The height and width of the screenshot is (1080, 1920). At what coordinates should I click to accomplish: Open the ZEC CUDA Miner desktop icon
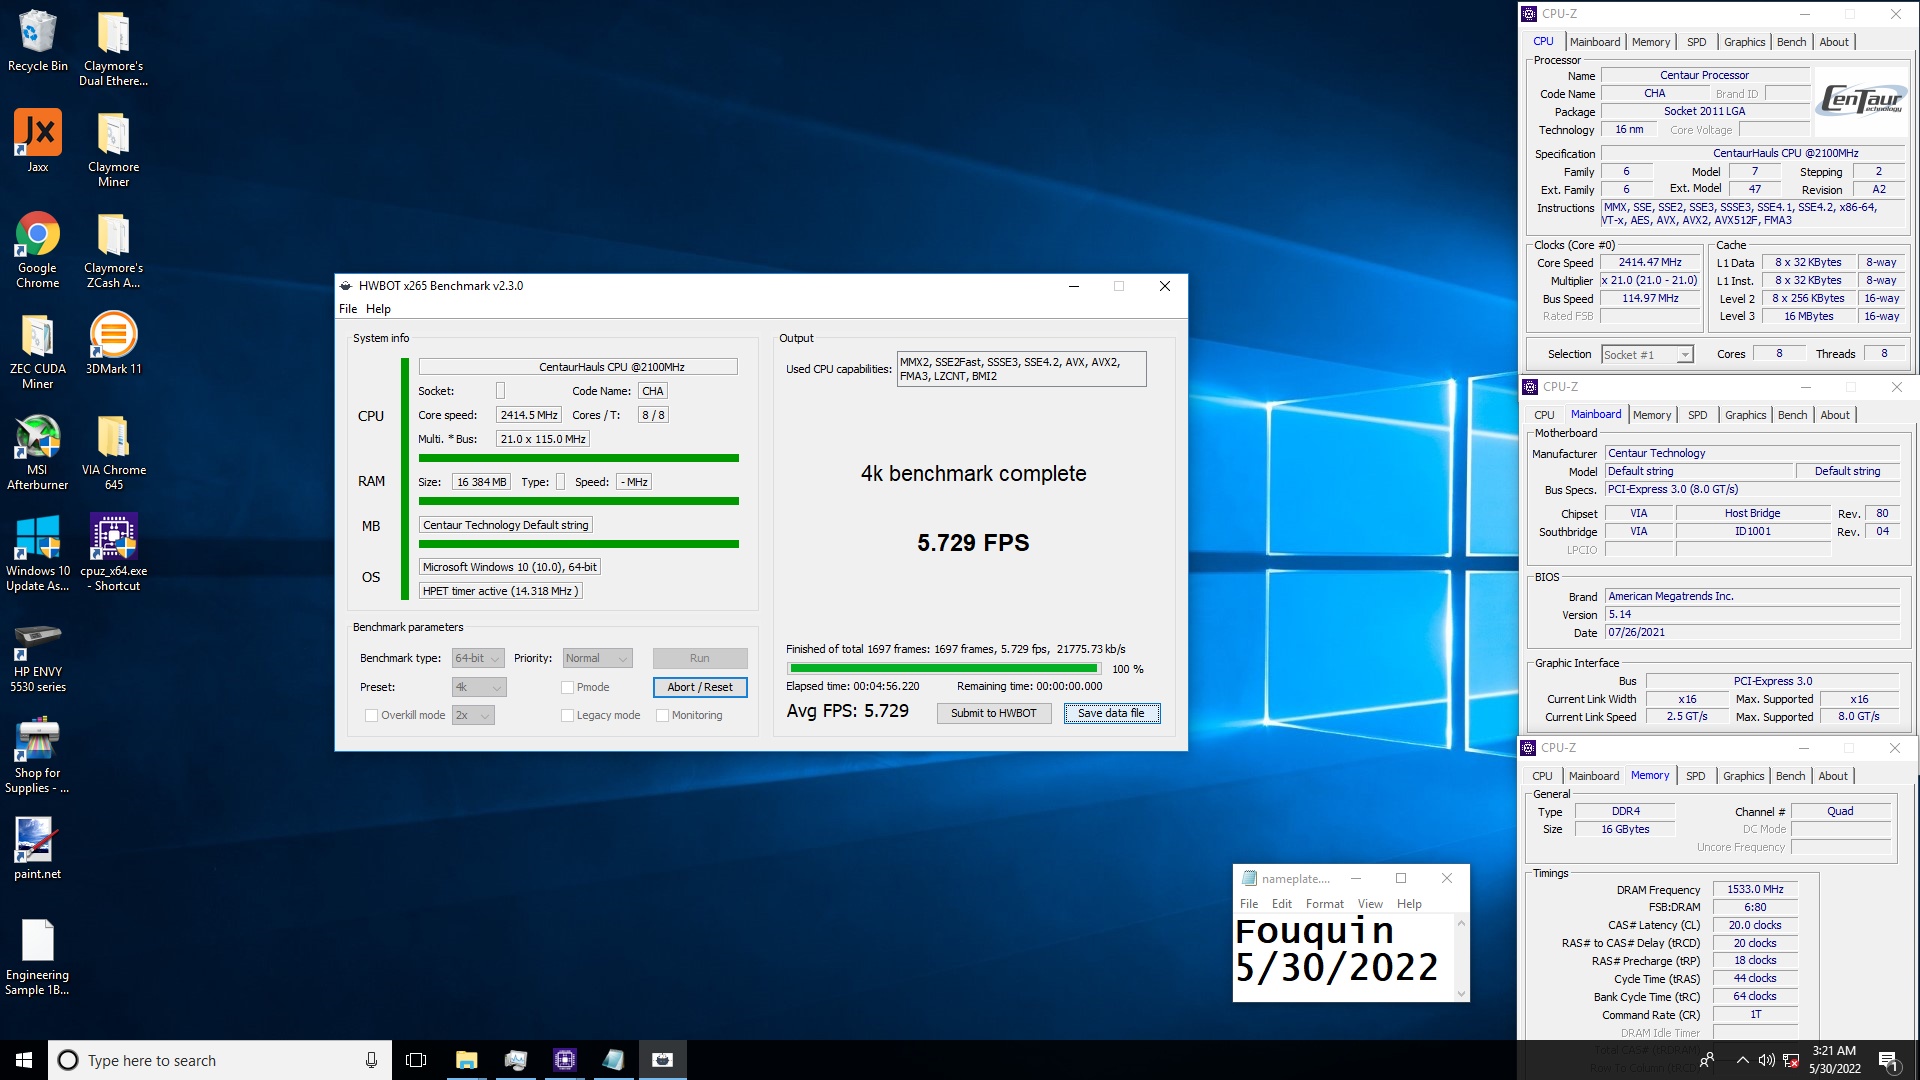[x=37, y=351]
